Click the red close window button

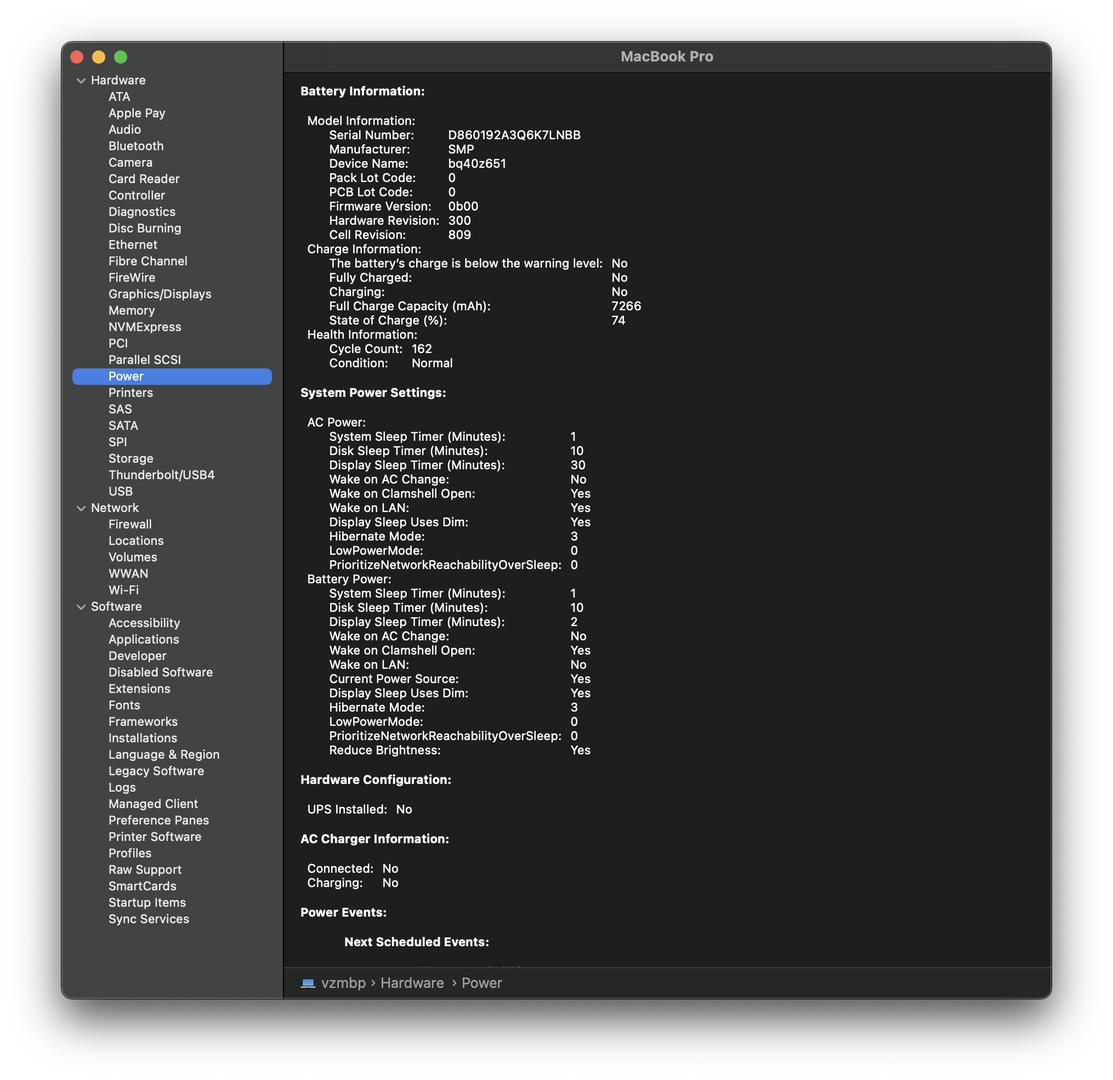click(x=77, y=57)
